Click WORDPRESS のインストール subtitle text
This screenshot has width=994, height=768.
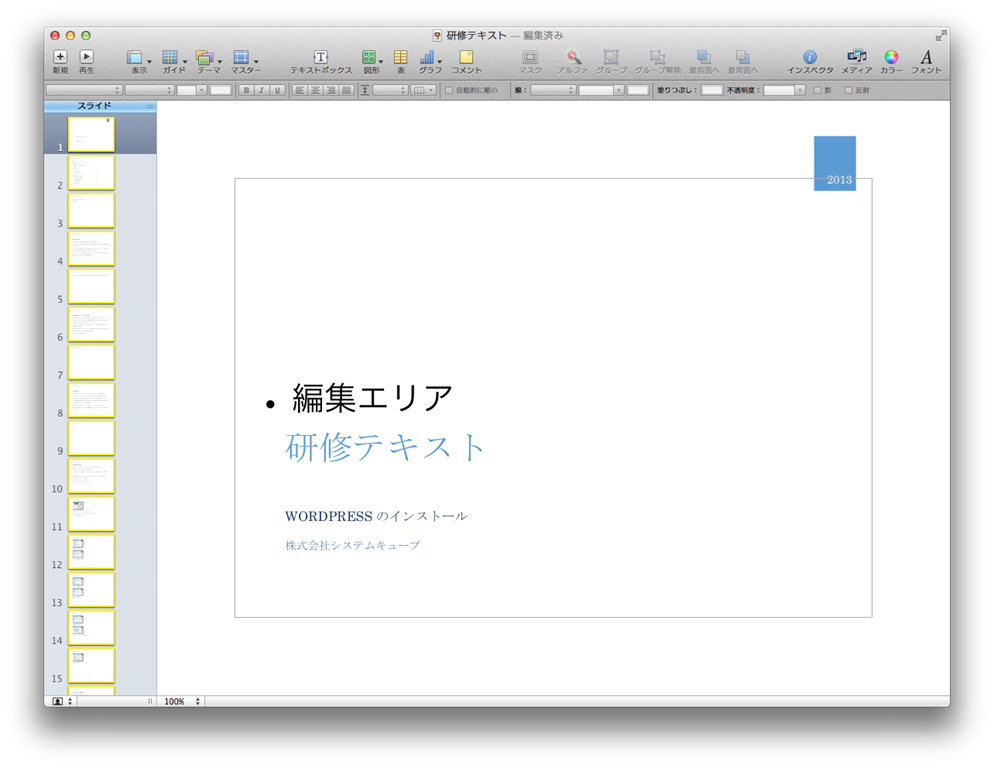376,516
